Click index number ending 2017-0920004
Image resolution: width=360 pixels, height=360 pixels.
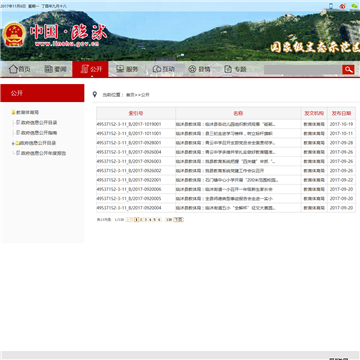pos(129,208)
